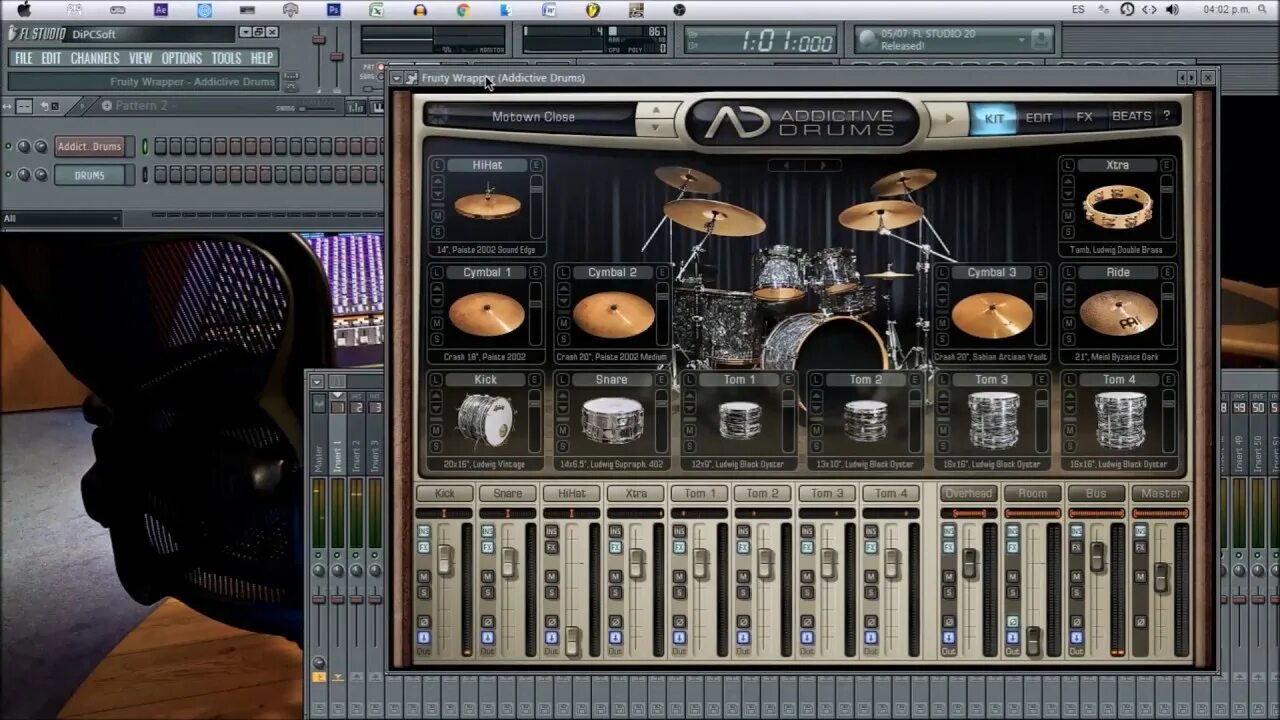Switch to the BEATS page tab

1131,117
